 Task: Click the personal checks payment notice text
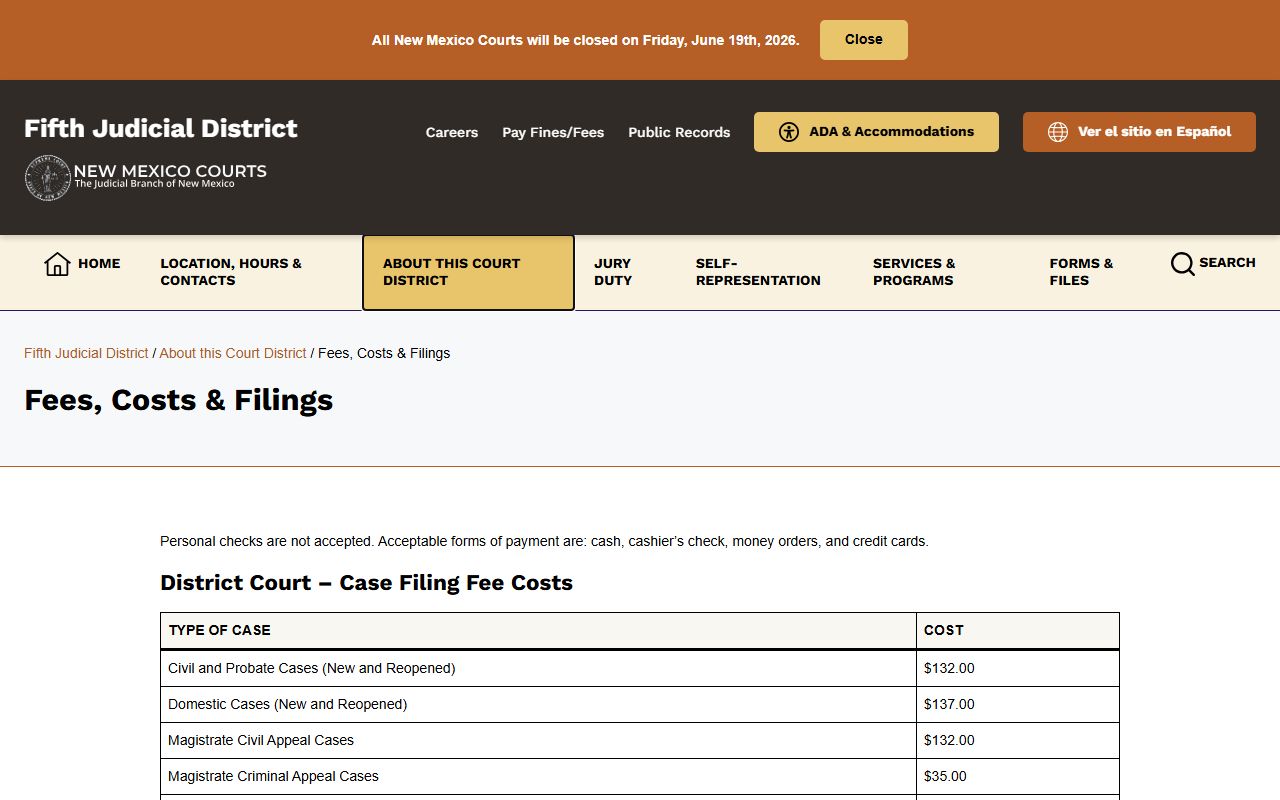click(x=544, y=541)
